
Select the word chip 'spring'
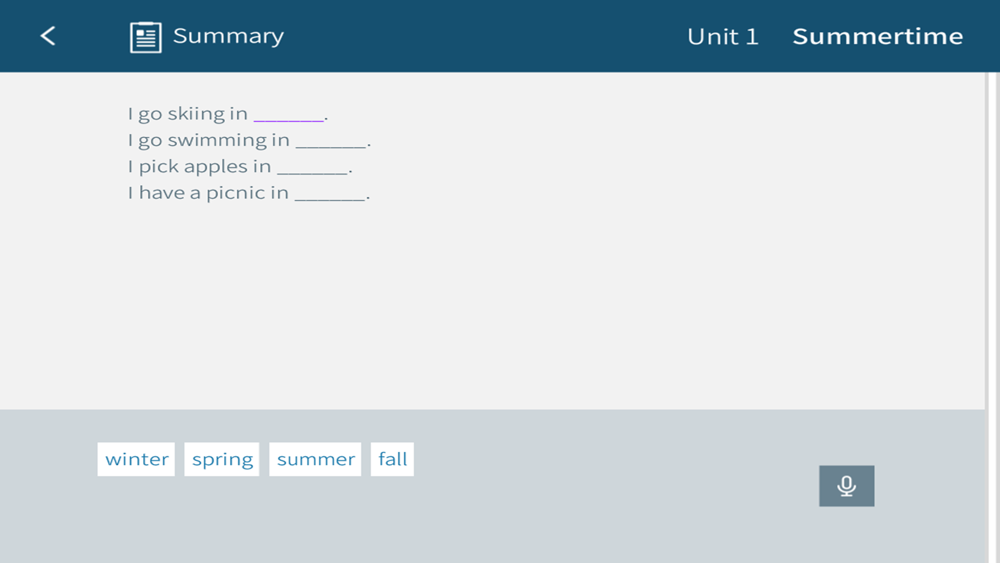click(222, 459)
